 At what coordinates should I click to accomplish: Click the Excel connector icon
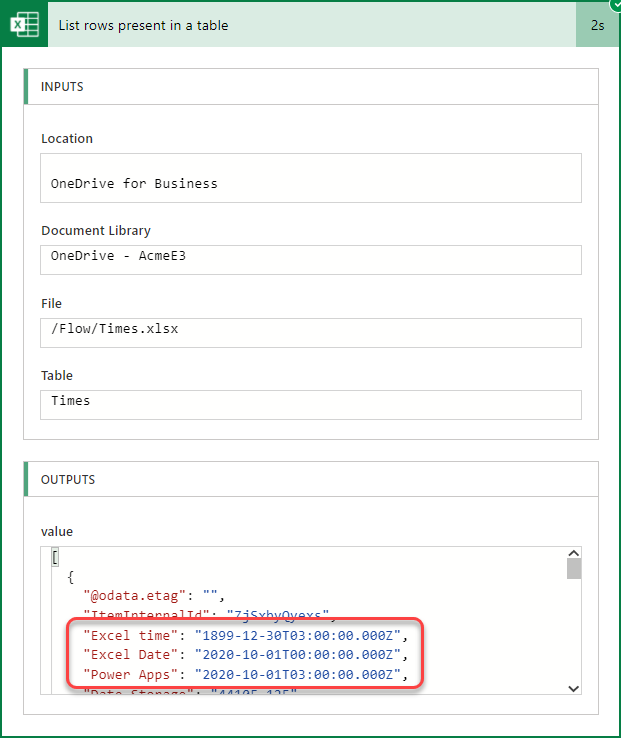[x=25, y=25]
